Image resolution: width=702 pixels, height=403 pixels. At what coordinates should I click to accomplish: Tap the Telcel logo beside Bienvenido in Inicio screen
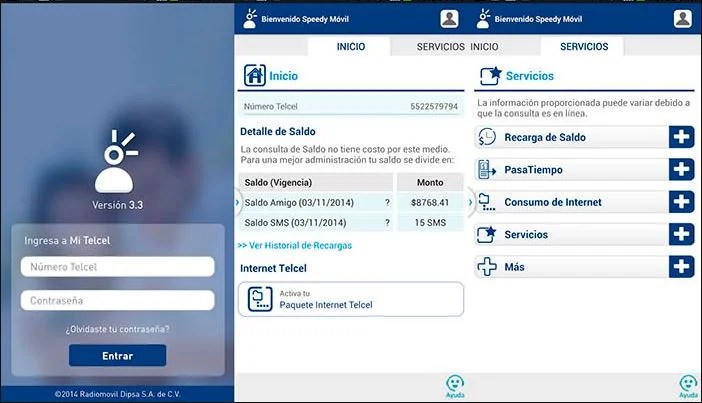250,19
